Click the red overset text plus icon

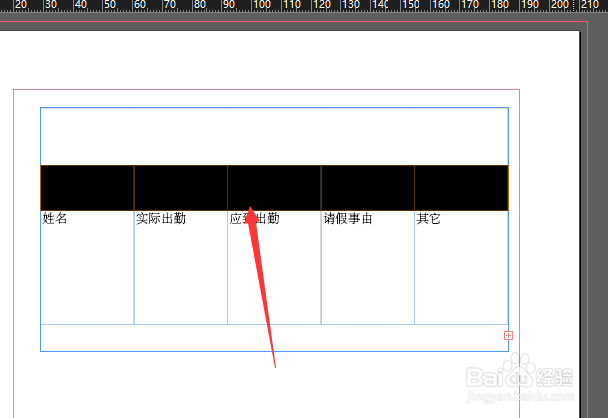click(508, 335)
